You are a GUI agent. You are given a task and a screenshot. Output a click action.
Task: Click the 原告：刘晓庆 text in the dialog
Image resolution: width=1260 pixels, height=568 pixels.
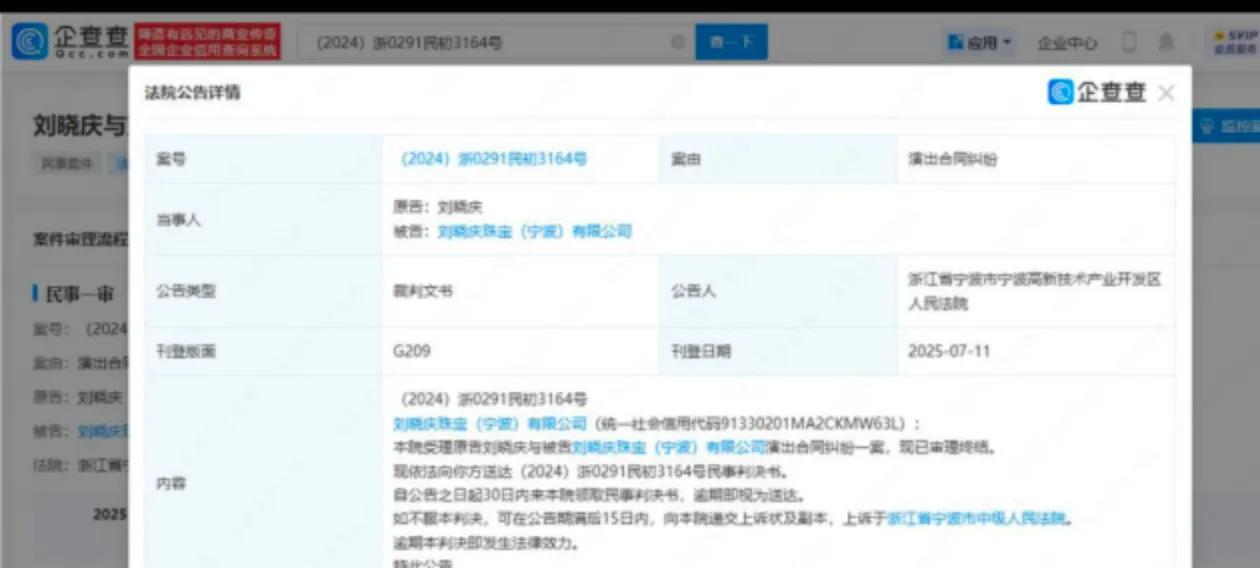[x=438, y=207]
